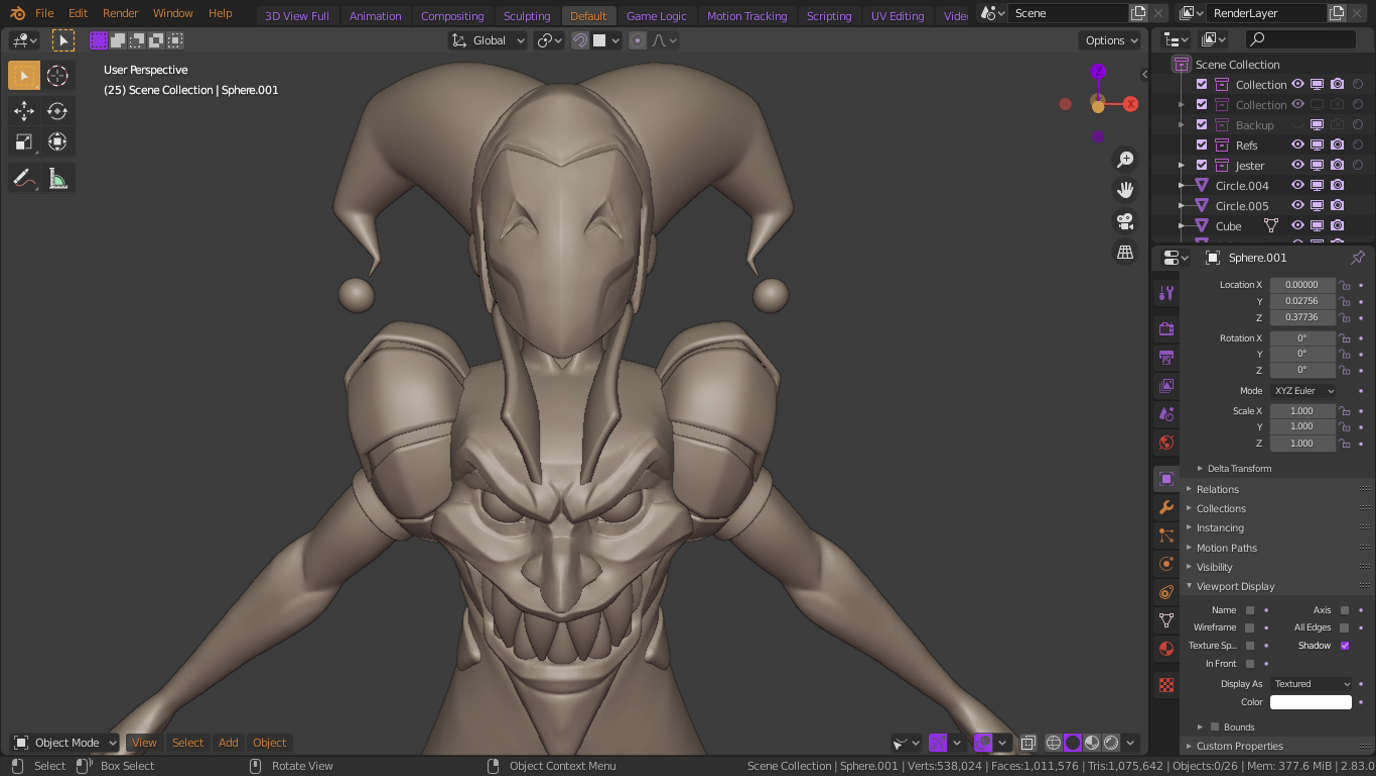Image resolution: width=1376 pixels, height=776 pixels.
Task: Activate the Transform tool
Action: pos(57,142)
